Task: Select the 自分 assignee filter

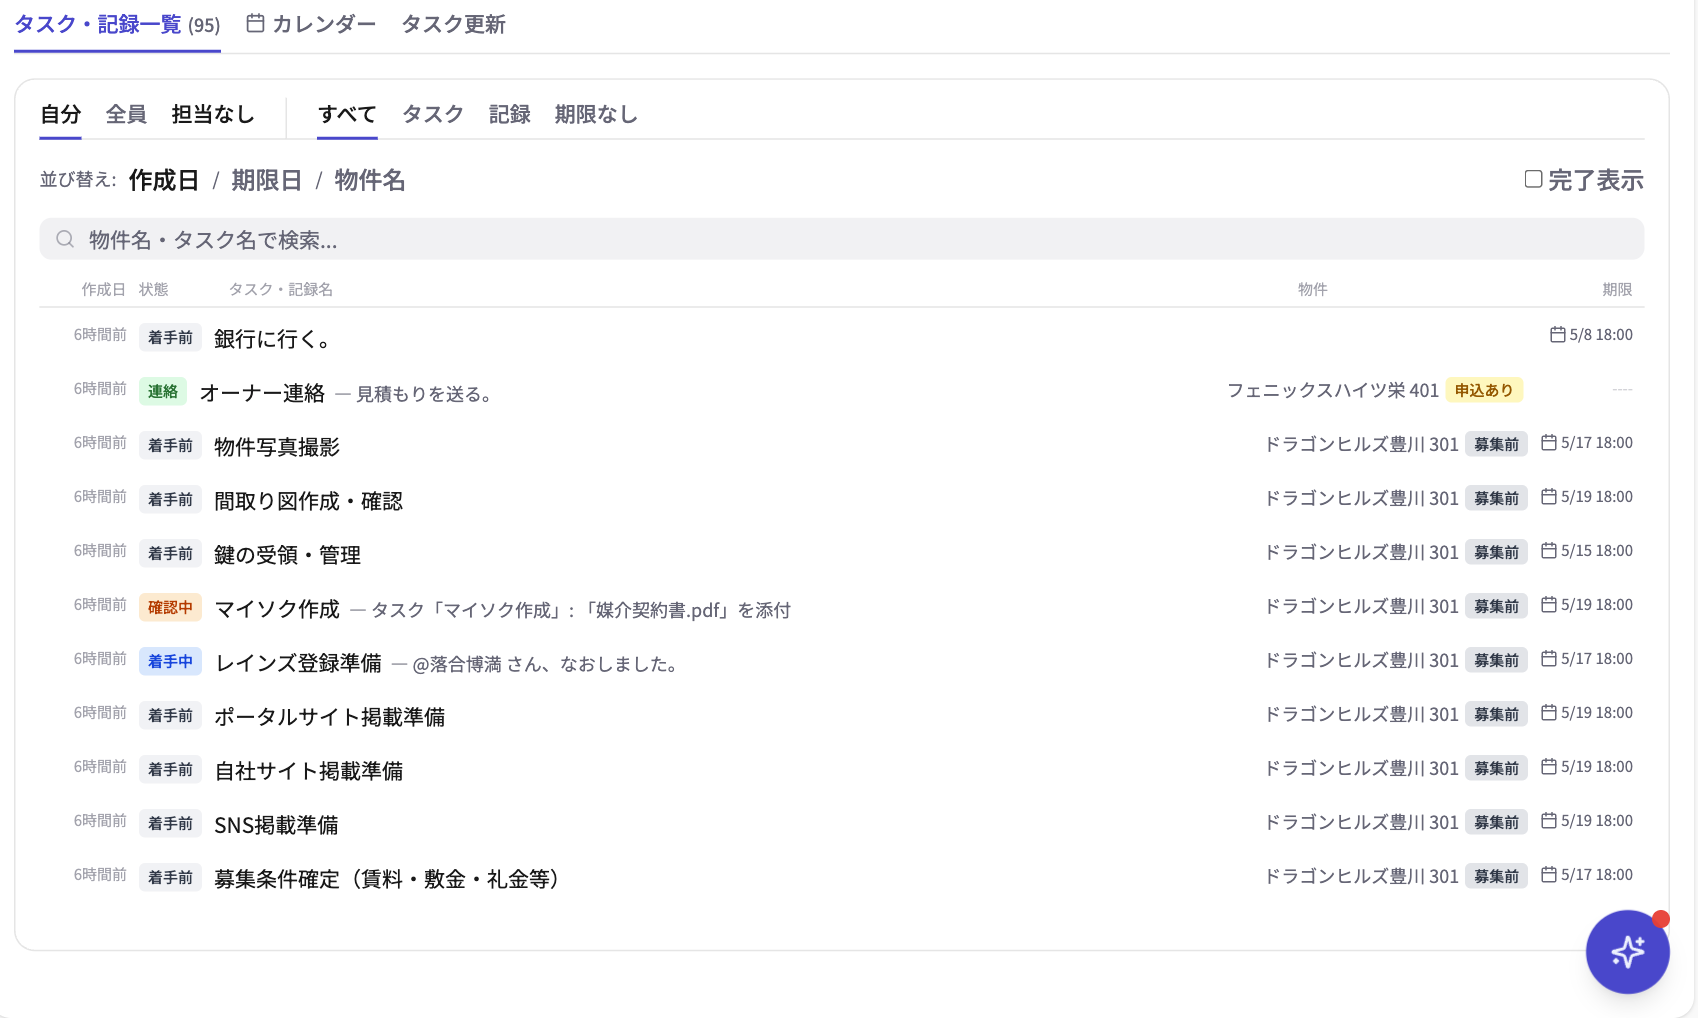Action: pyautogui.click(x=60, y=114)
